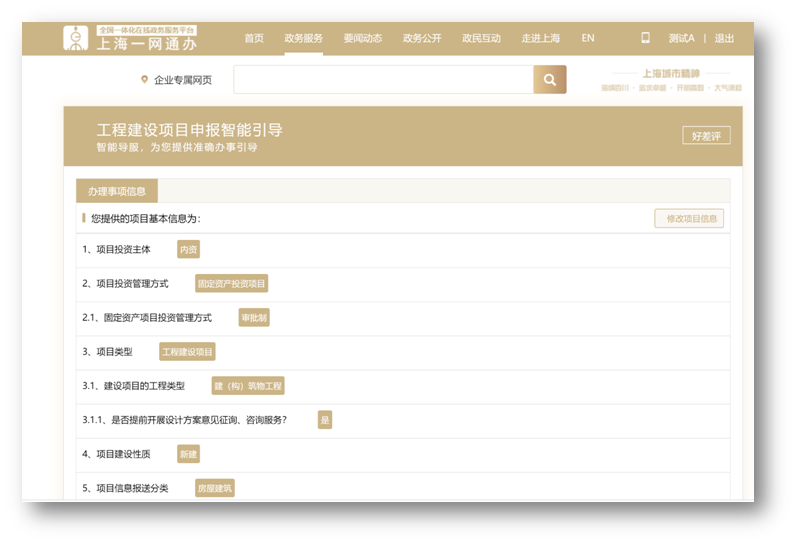Navigate to 走进上海 page
This screenshot has width=796, height=544.
click(541, 38)
